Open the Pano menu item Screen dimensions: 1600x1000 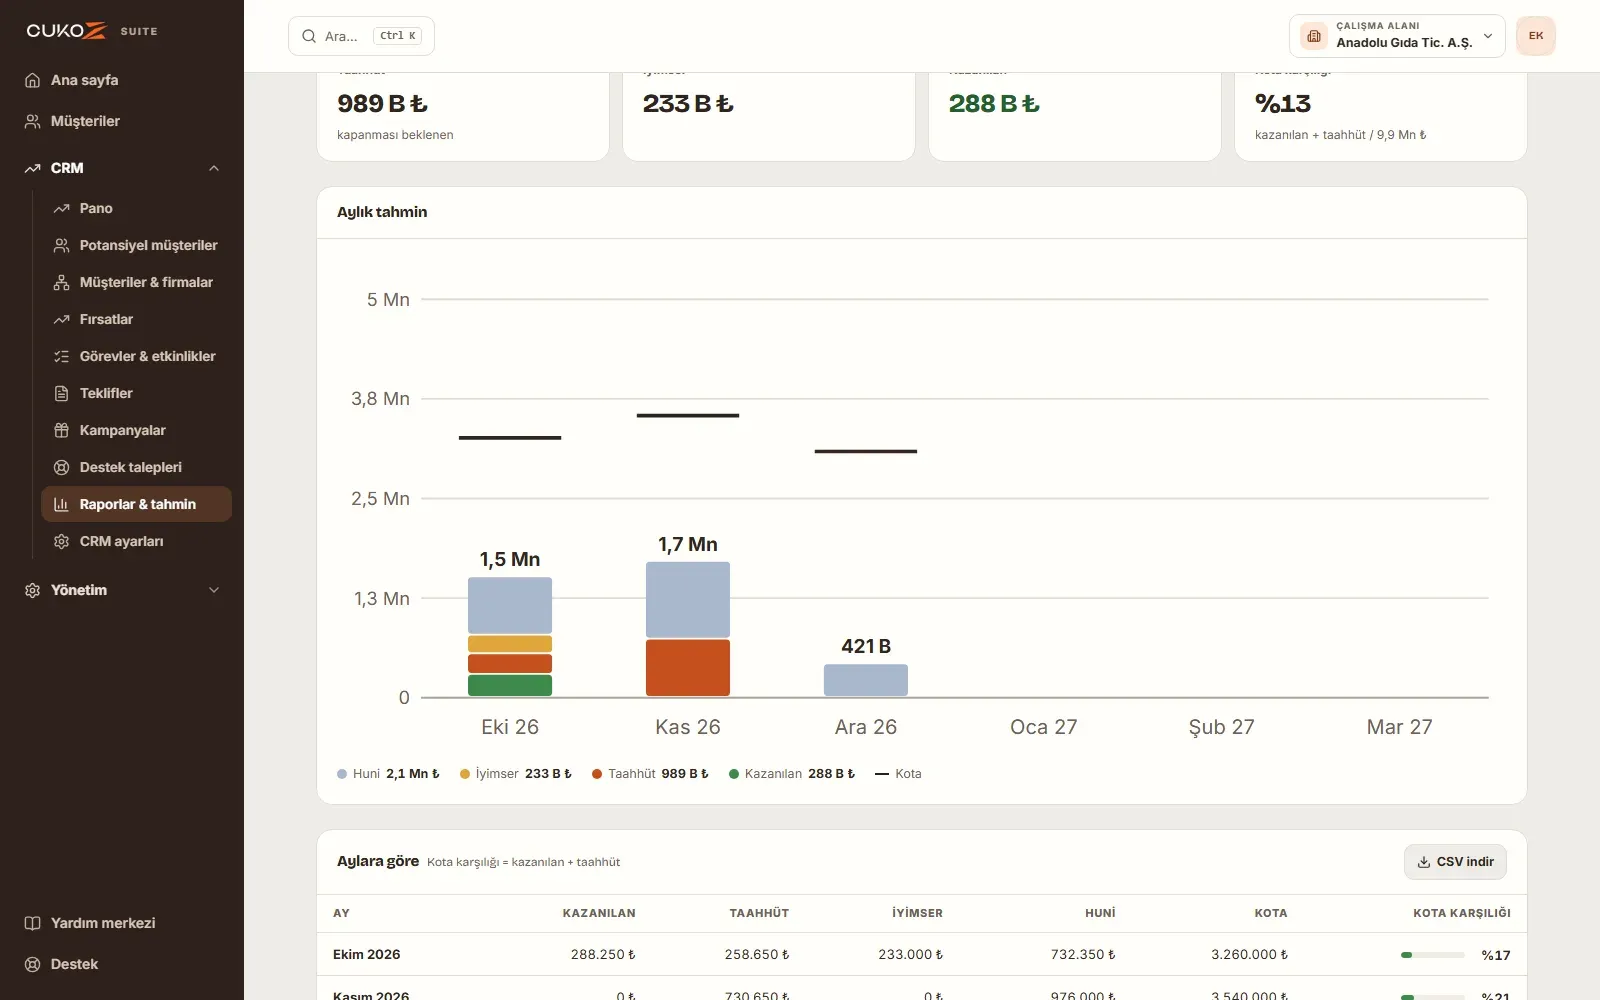(x=136, y=208)
